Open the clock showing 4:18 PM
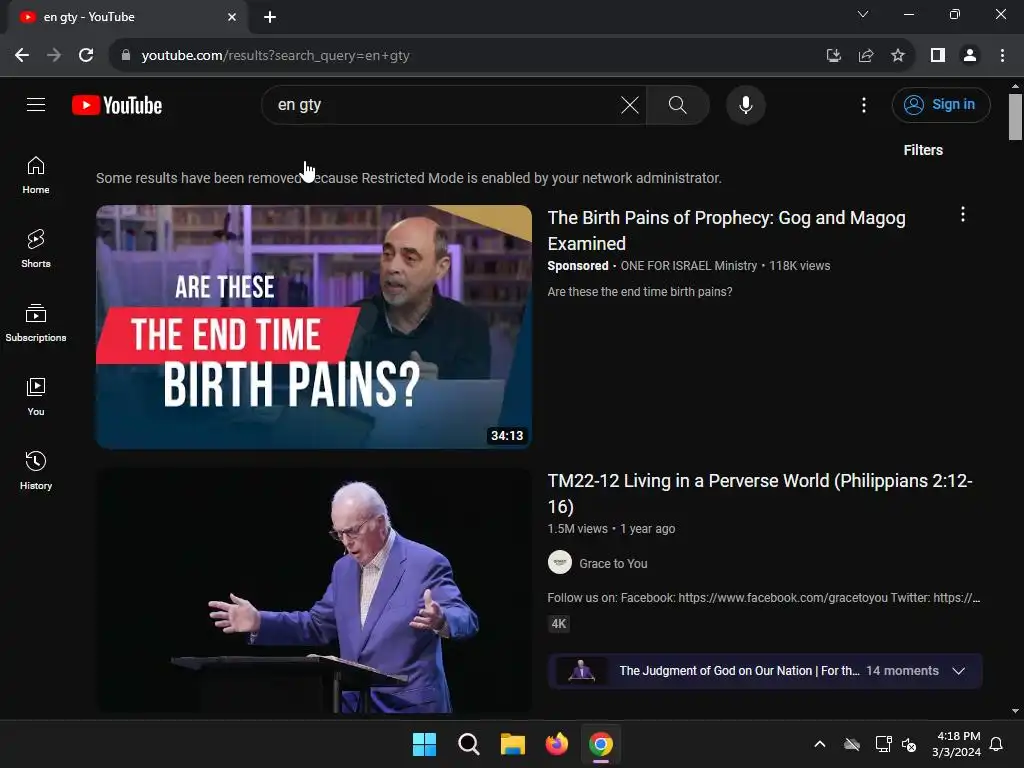Viewport: 1024px width, 768px height. [x=957, y=744]
